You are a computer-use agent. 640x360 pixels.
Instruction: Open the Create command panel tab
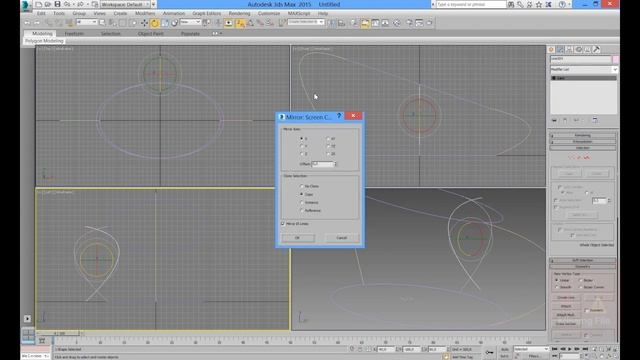tap(551, 49)
